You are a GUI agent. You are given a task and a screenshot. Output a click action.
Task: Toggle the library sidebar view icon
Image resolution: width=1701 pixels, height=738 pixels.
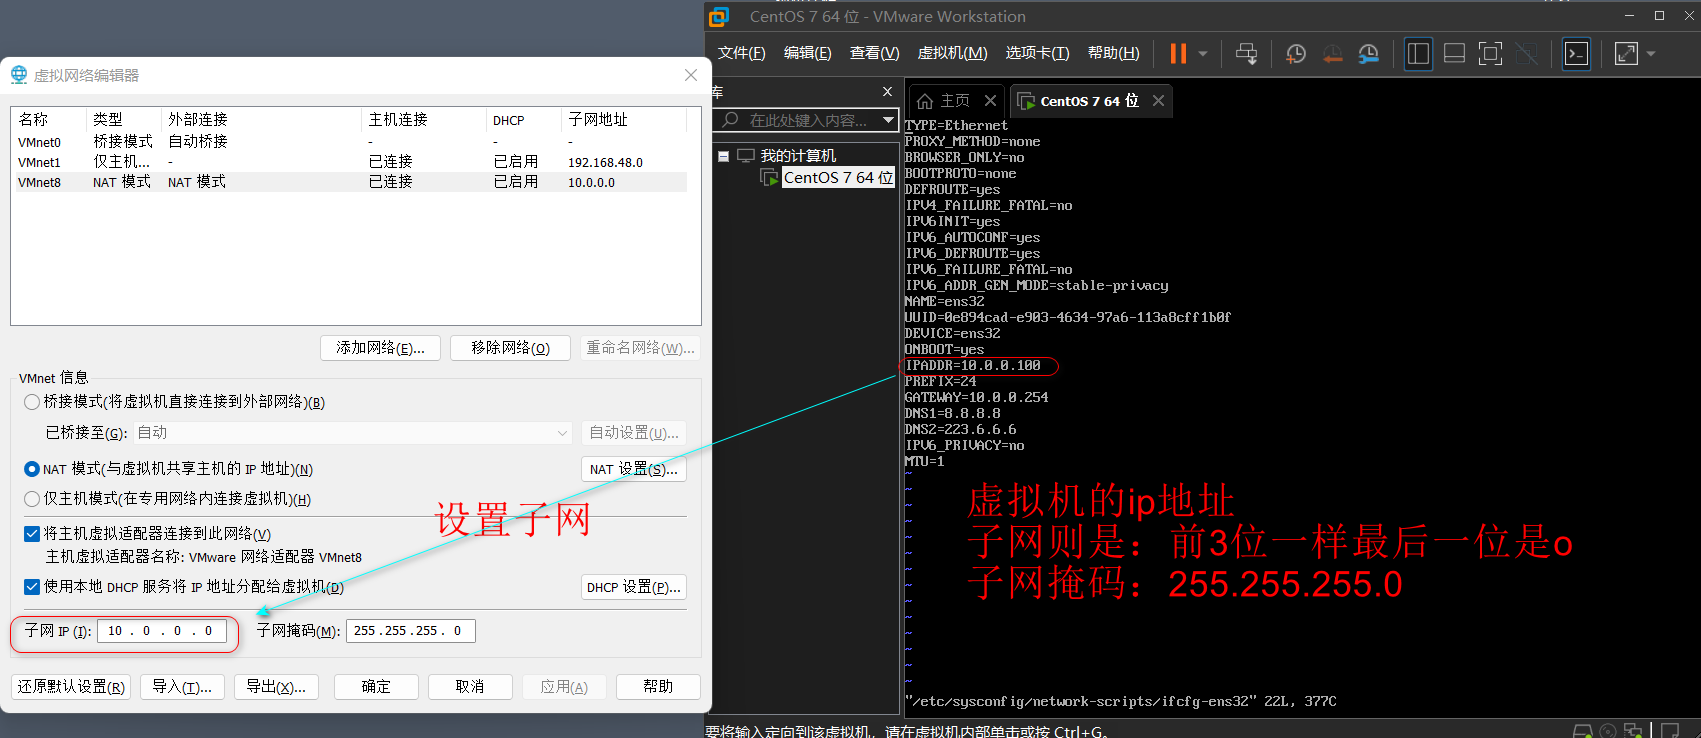[1418, 53]
